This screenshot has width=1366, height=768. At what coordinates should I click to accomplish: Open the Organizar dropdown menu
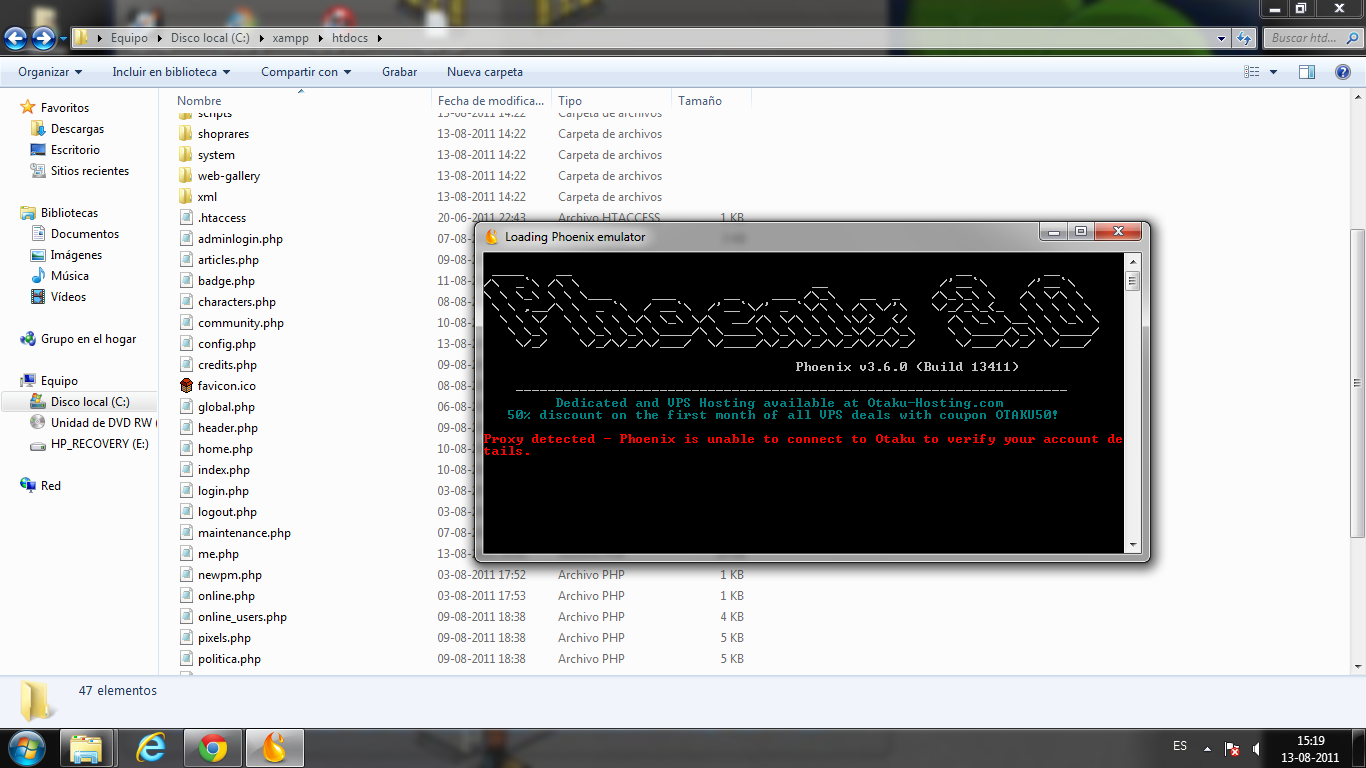pyautogui.click(x=50, y=72)
